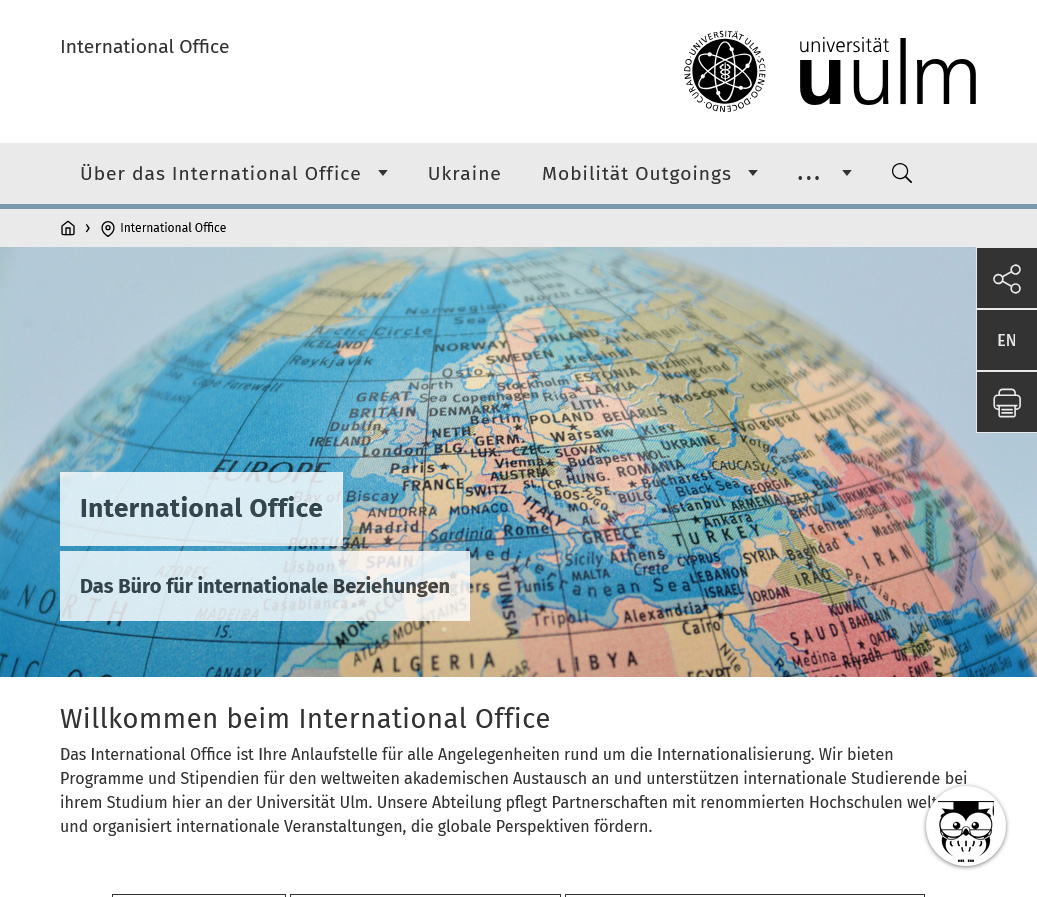1037x897 pixels.
Task: Click the 'Willkommen beim International Office' heading
Action: 305,718
